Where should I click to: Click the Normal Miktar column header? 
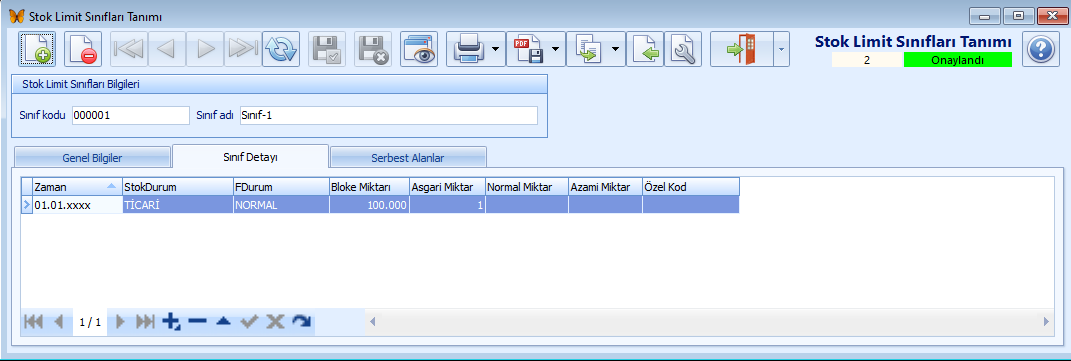click(527, 186)
